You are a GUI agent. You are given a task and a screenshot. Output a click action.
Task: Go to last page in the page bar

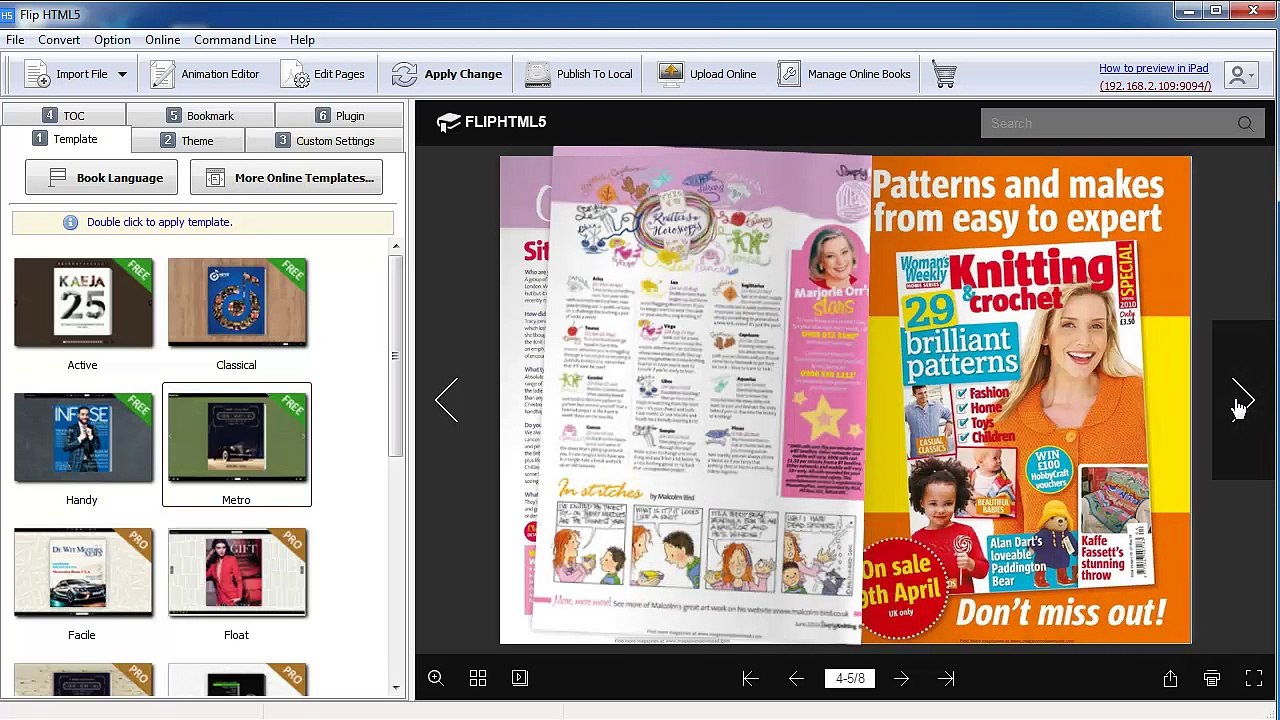[946, 679]
